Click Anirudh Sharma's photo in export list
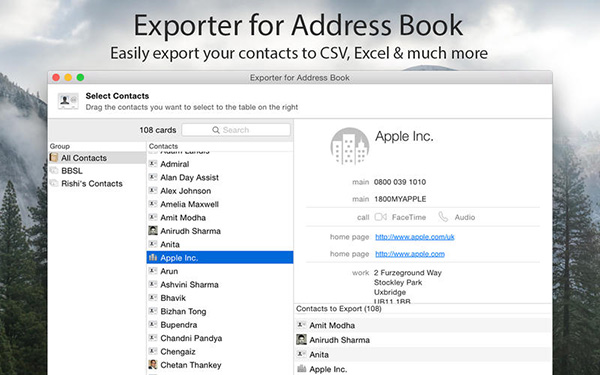600x375 pixels. [302, 339]
